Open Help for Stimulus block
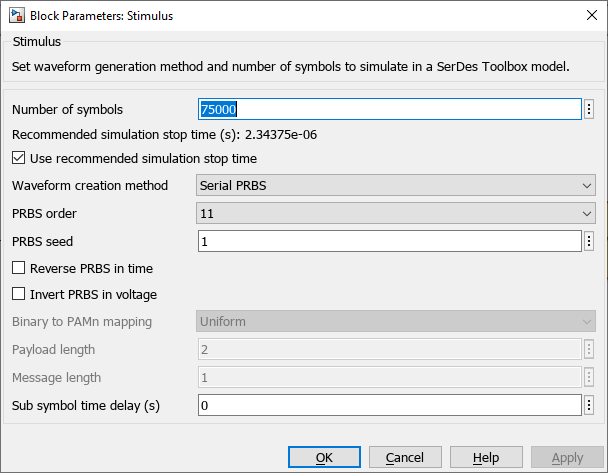 click(486, 457)
